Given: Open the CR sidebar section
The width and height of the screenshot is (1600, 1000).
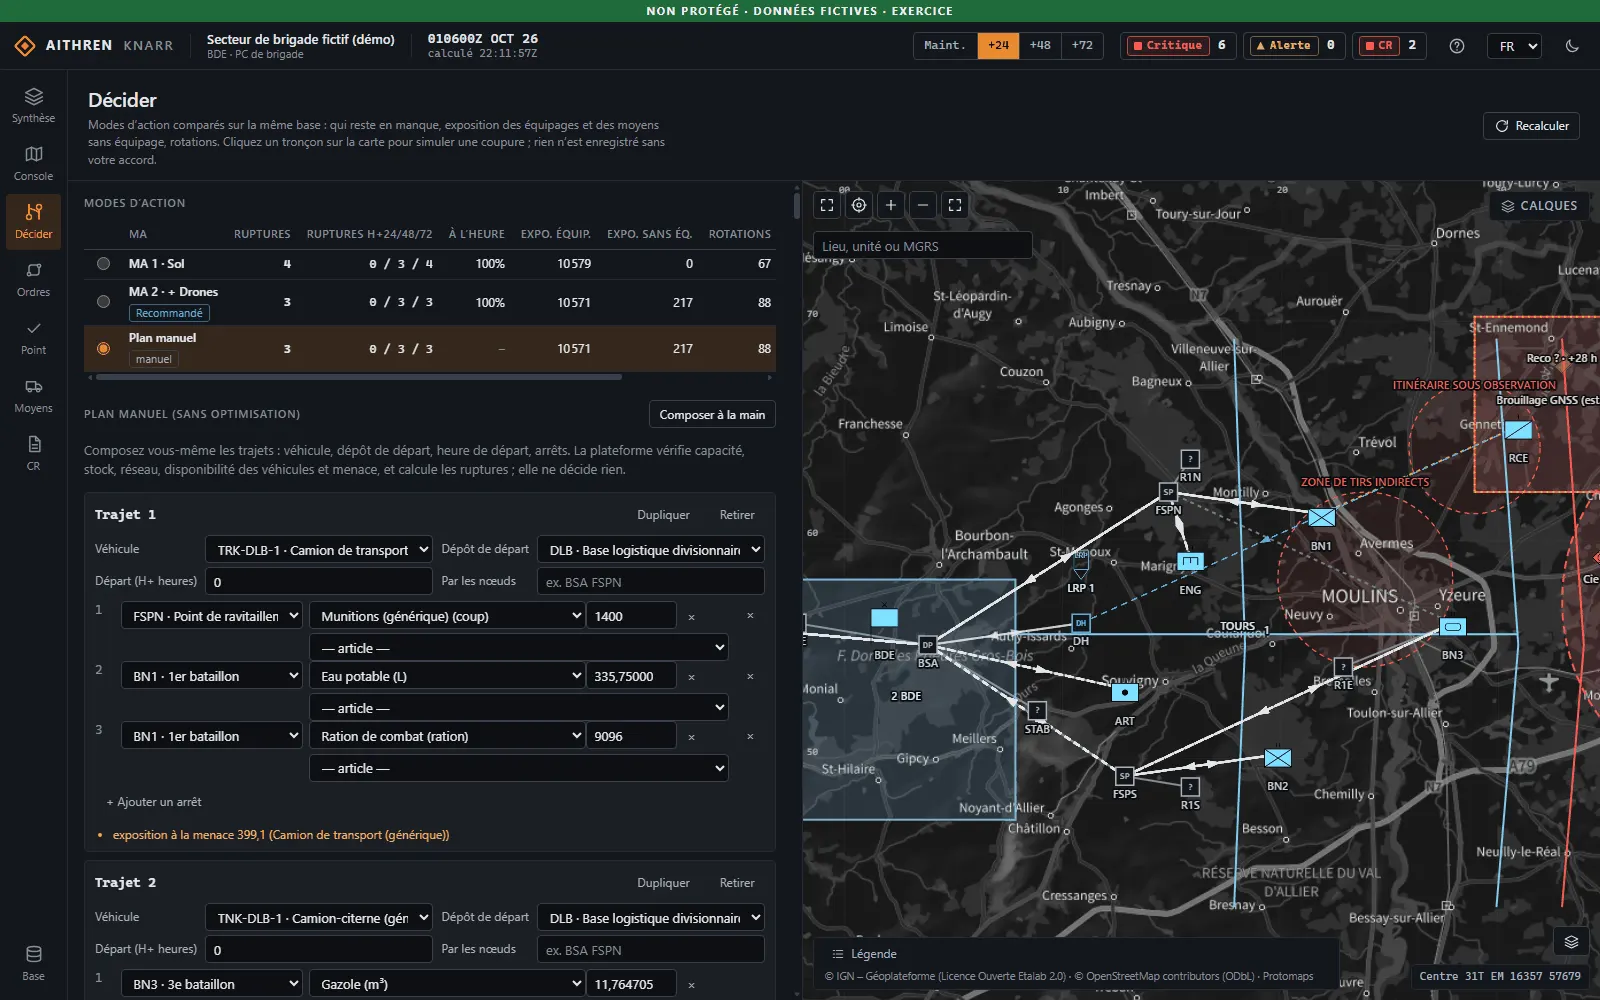Looking at the screenshot, I should click(x=33, y=453).
